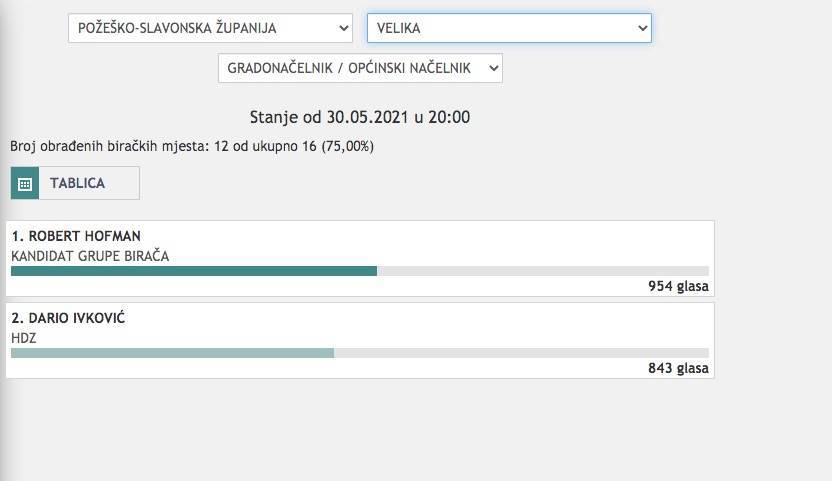Click the unfilled part of Ivković's bar
832x481 pixels.
tap(520, 353)
